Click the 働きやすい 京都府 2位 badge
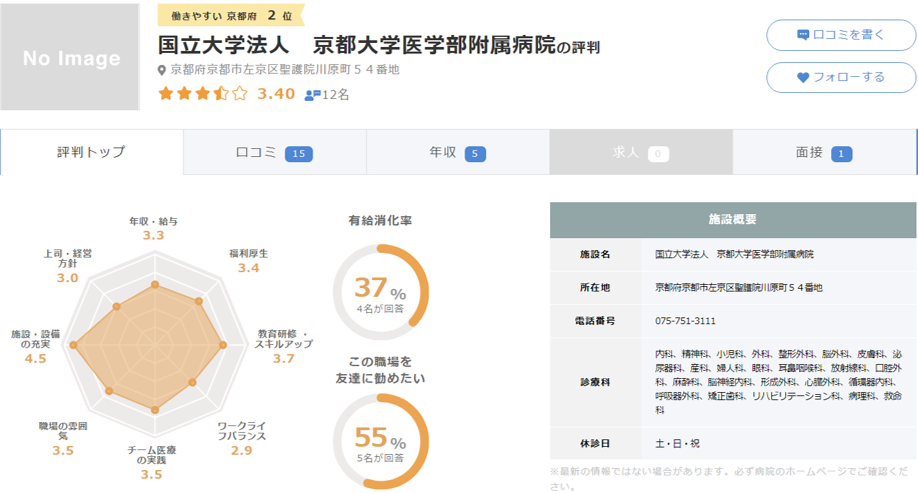 point(230,17)
